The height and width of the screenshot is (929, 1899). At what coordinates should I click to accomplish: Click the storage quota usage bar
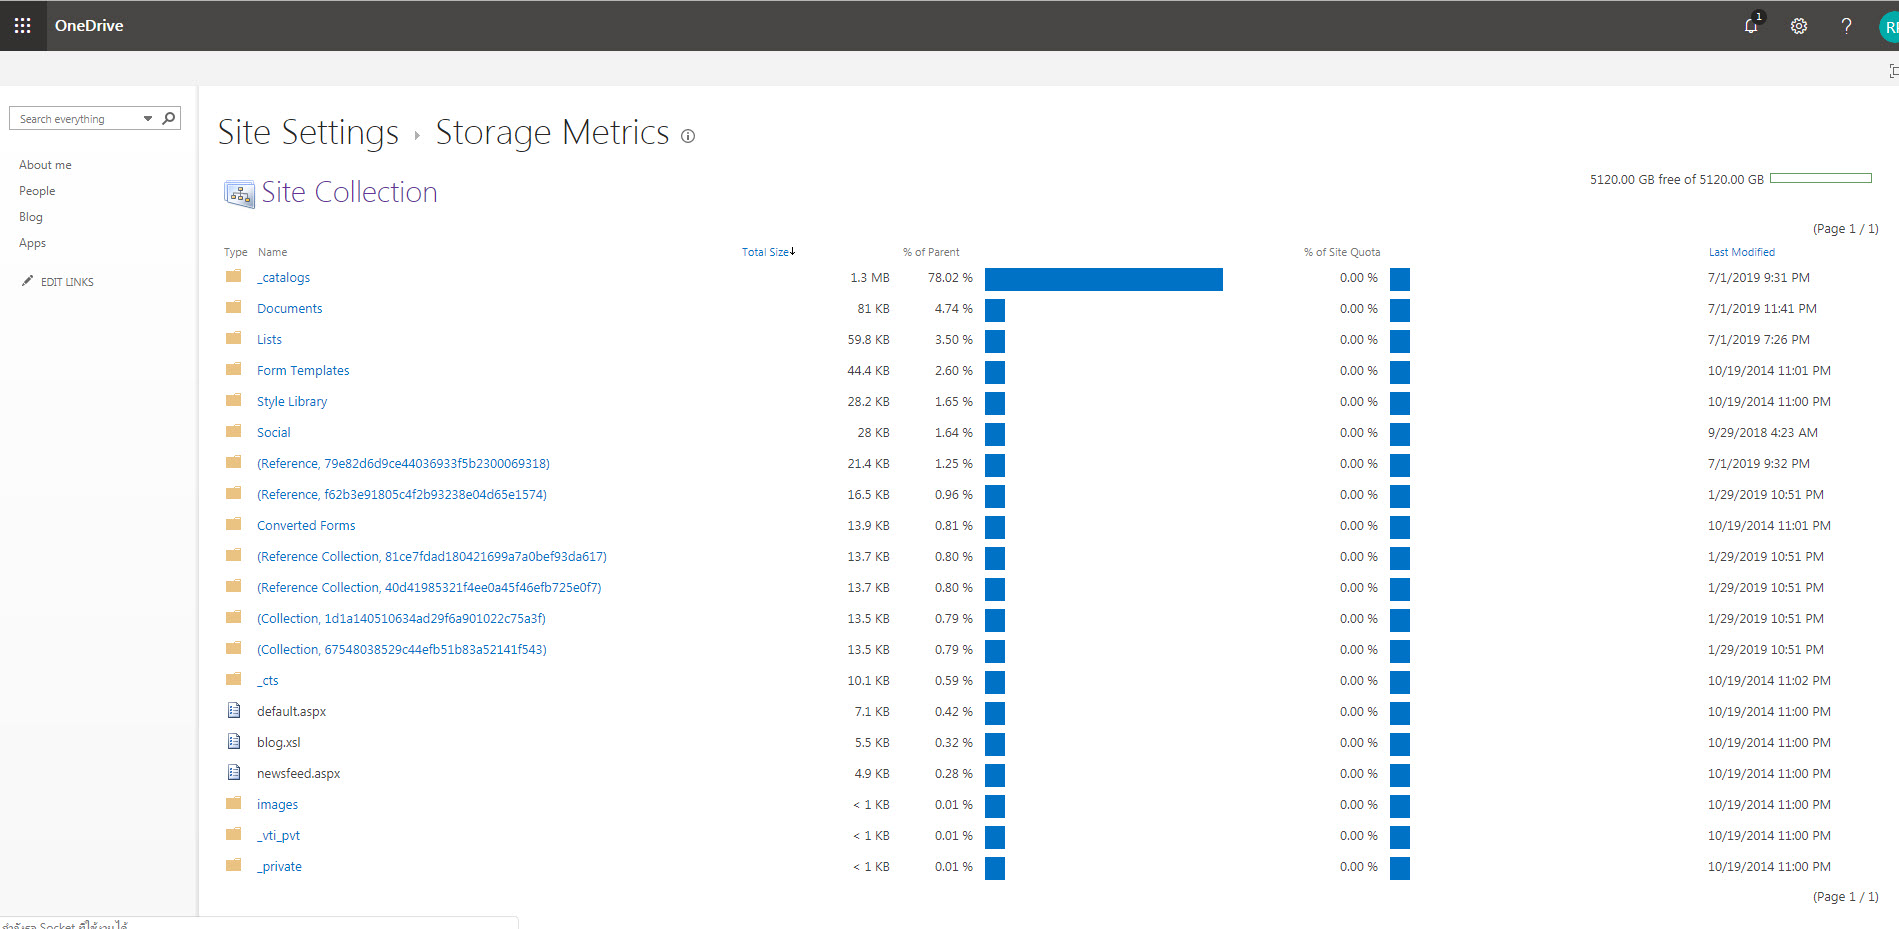(x=1821, y=178)
